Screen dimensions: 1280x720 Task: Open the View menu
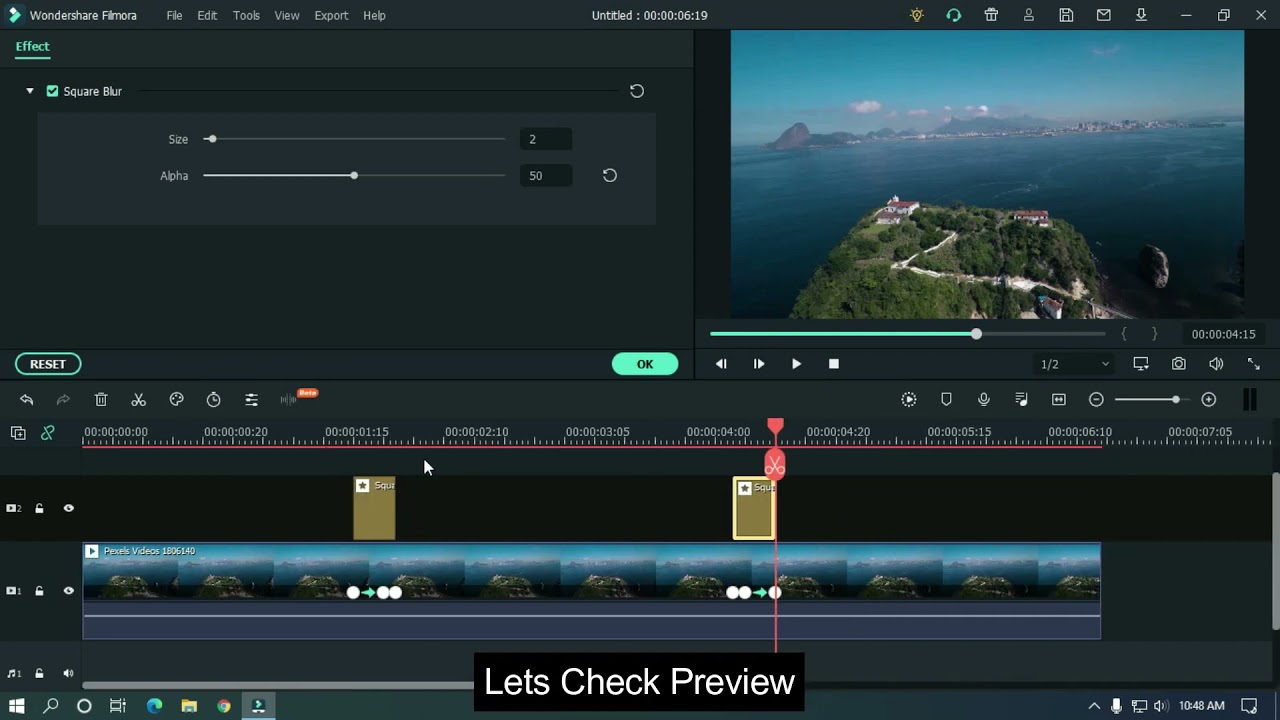click(287, 15)
